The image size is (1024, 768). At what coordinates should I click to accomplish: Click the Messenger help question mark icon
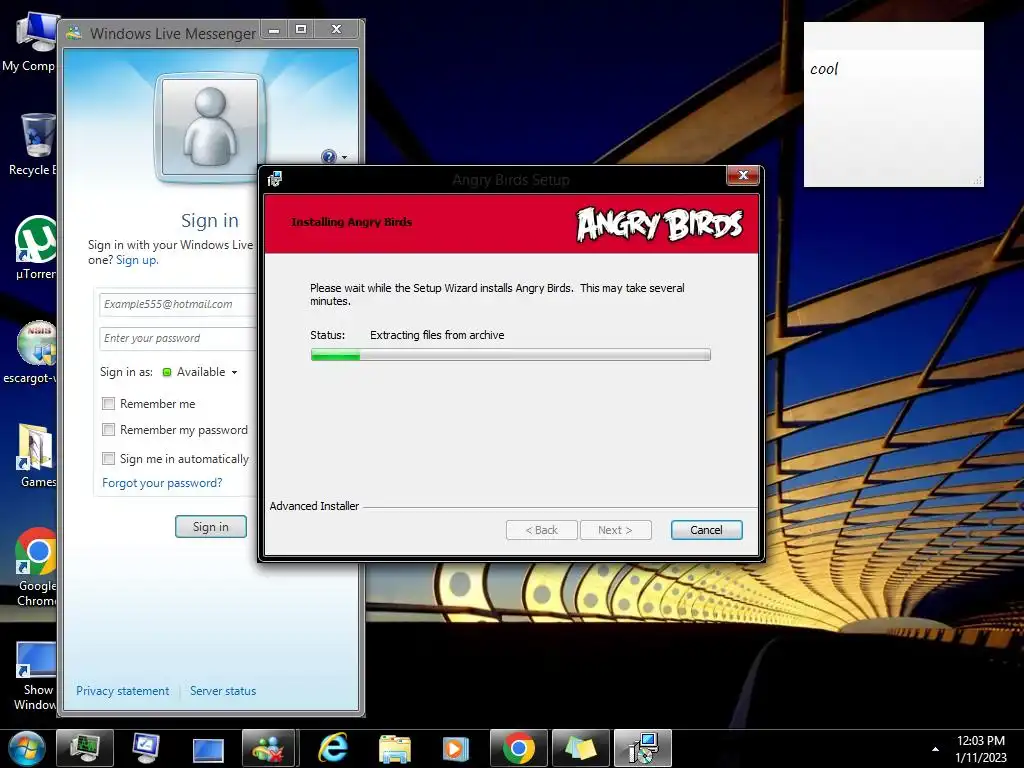[328, 157]
